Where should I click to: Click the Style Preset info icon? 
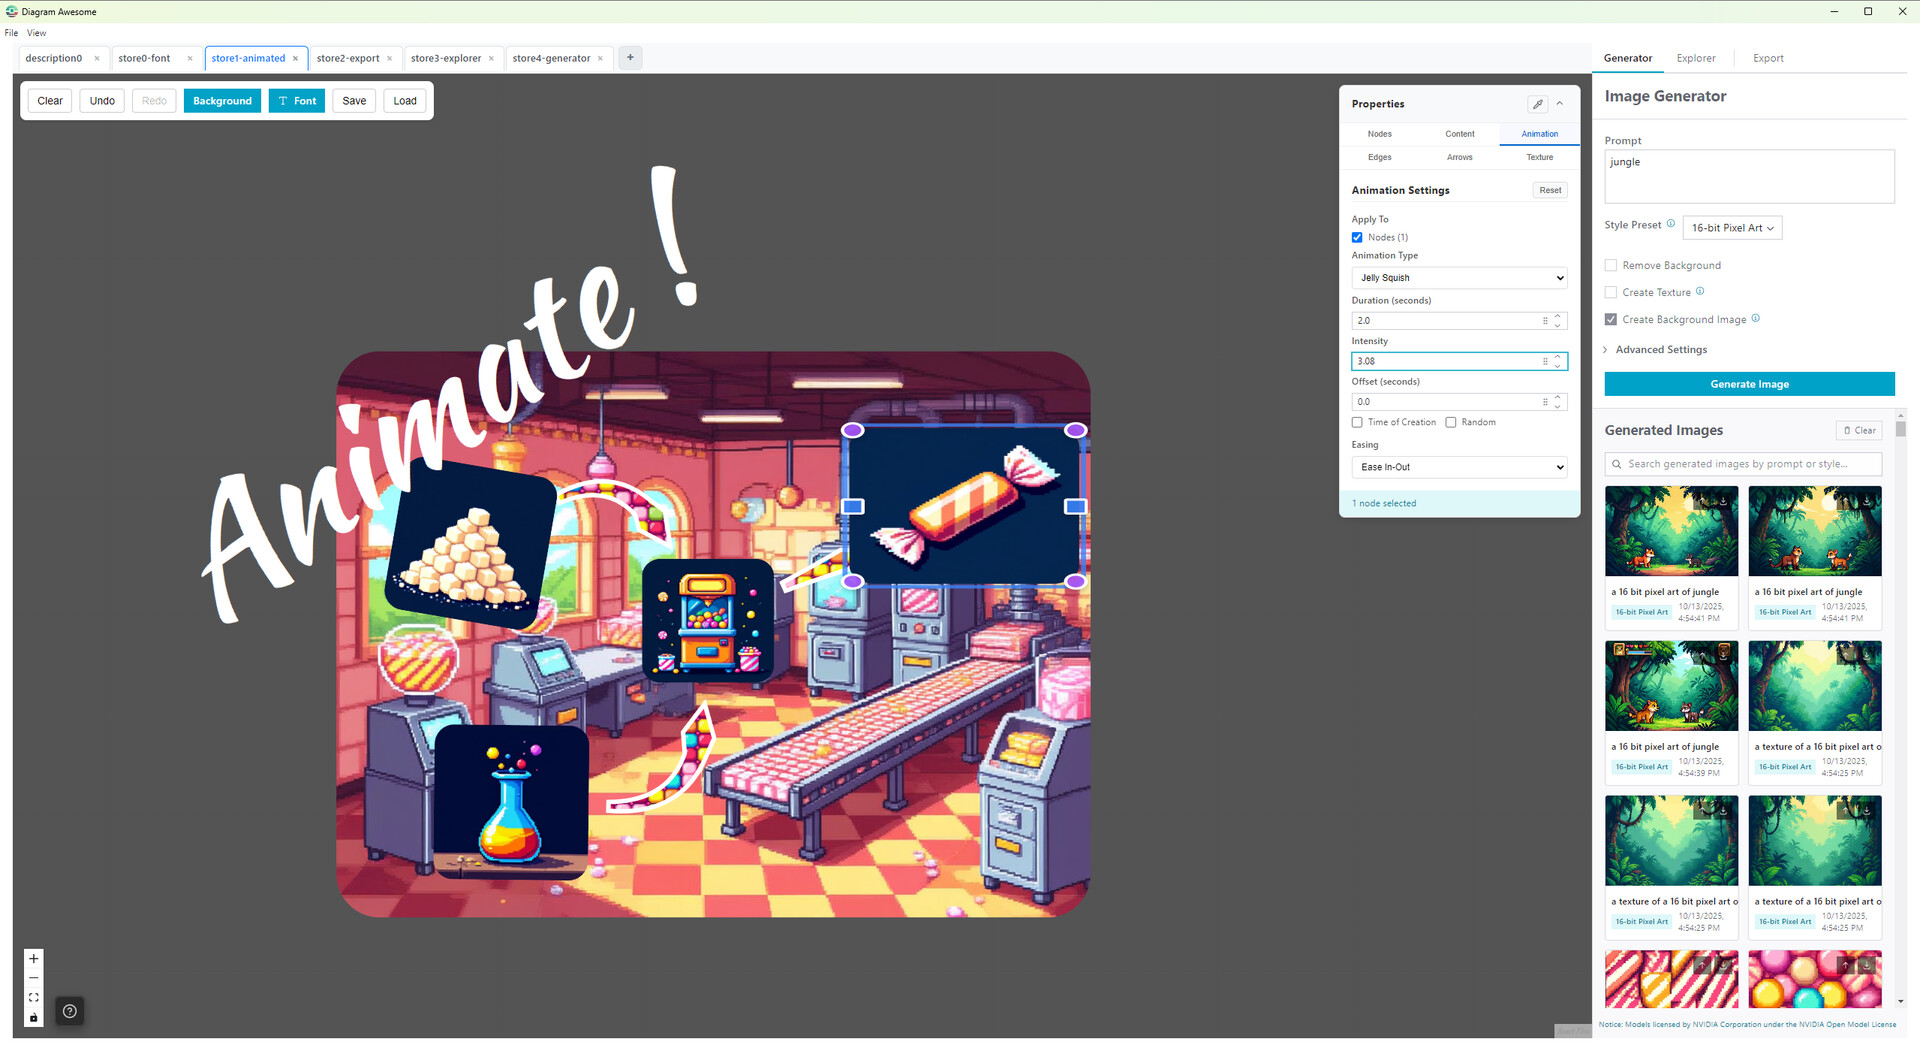(1670, 224)
